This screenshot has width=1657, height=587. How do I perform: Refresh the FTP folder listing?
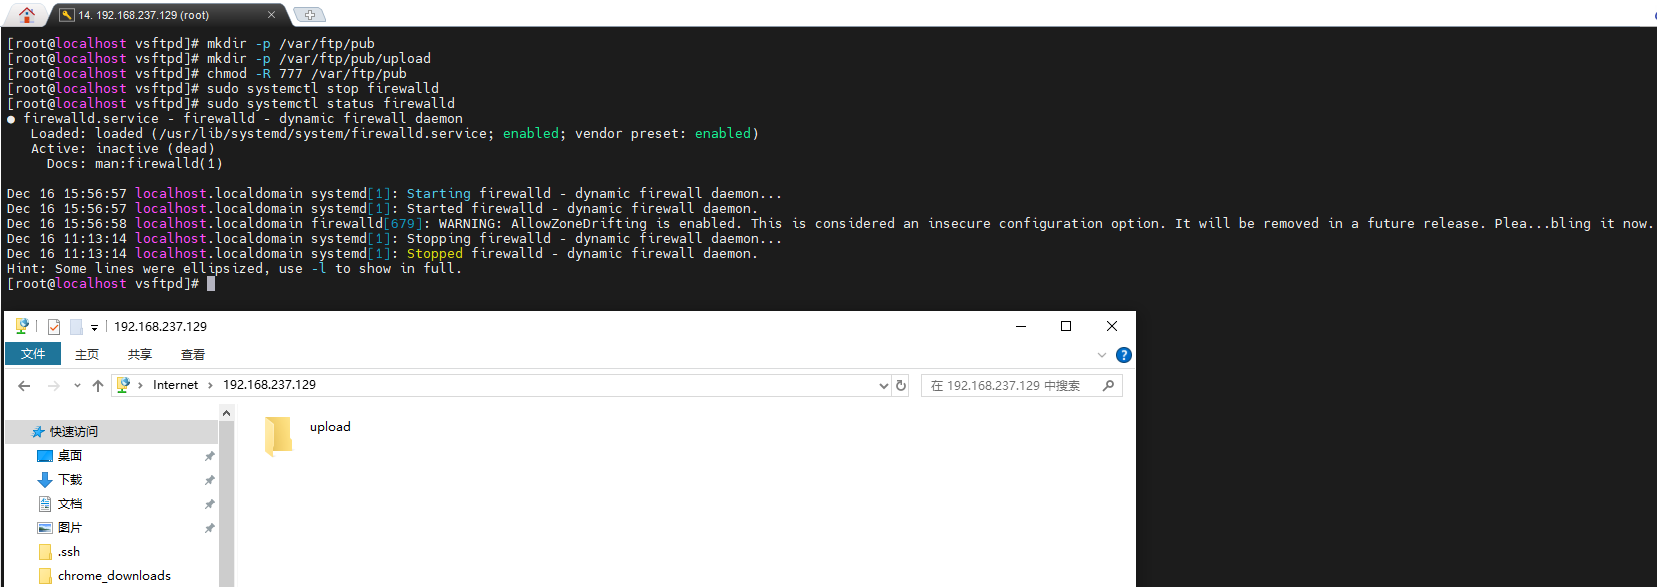pyautogui.click(x=901, y=385)
